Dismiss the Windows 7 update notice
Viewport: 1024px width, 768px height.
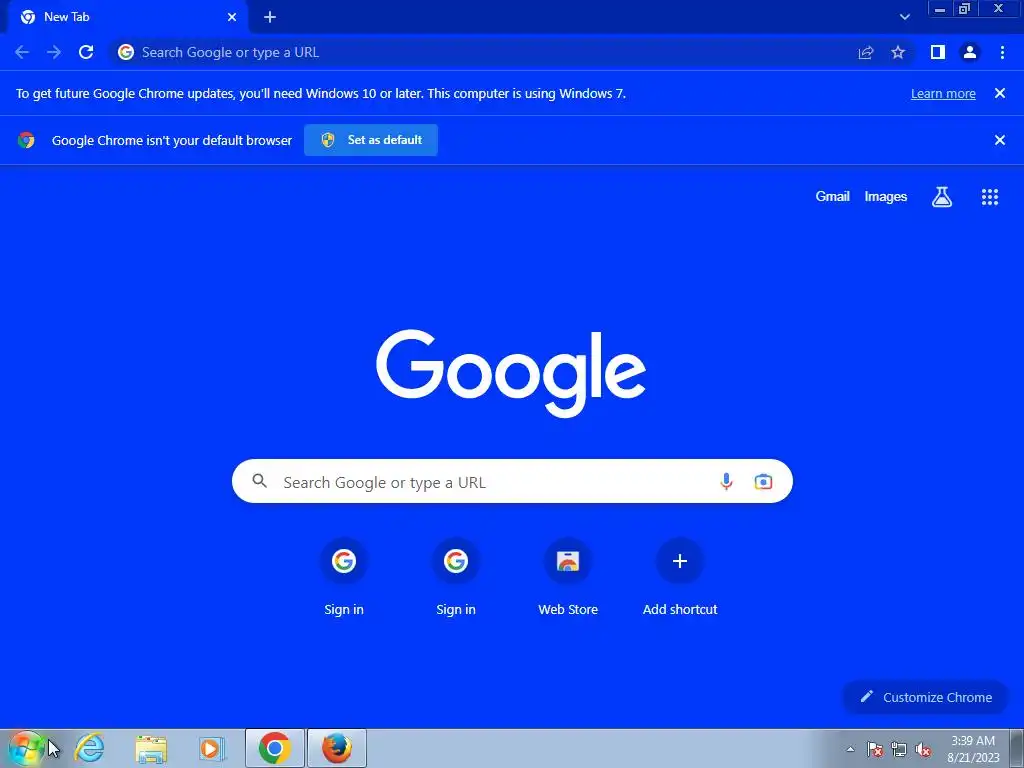[1000, 93]
